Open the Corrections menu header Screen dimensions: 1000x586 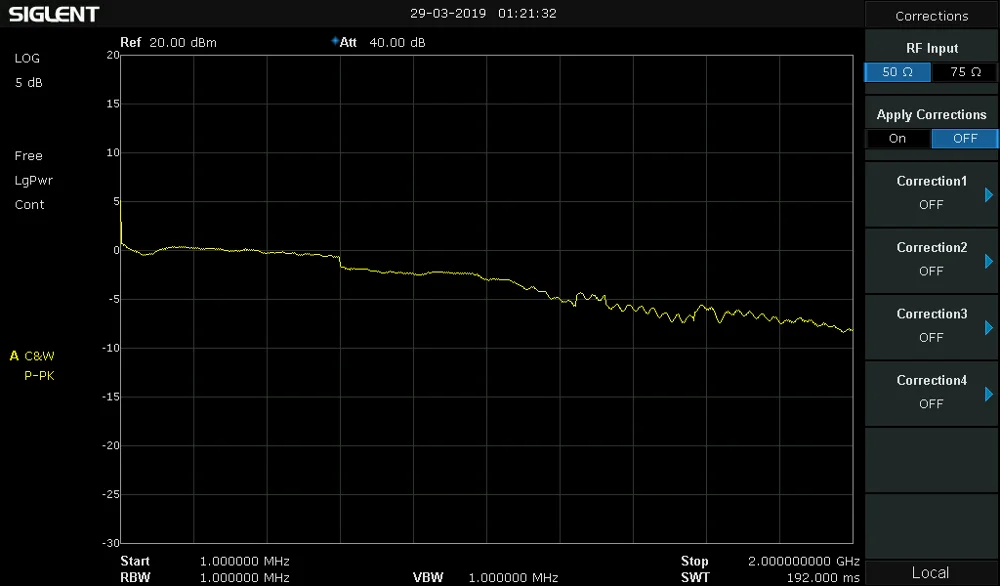tap(932, 16)
